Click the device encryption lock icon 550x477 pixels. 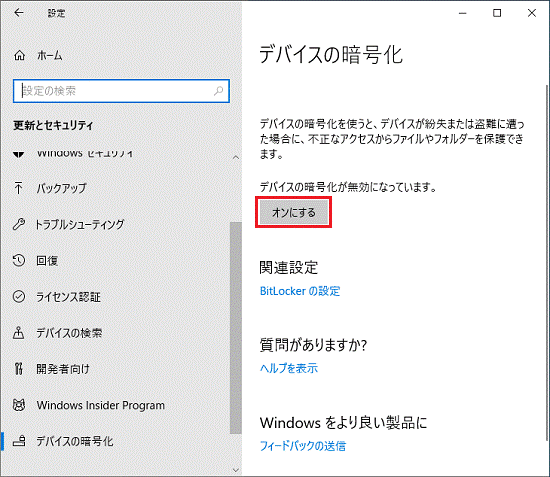(19, 441)
